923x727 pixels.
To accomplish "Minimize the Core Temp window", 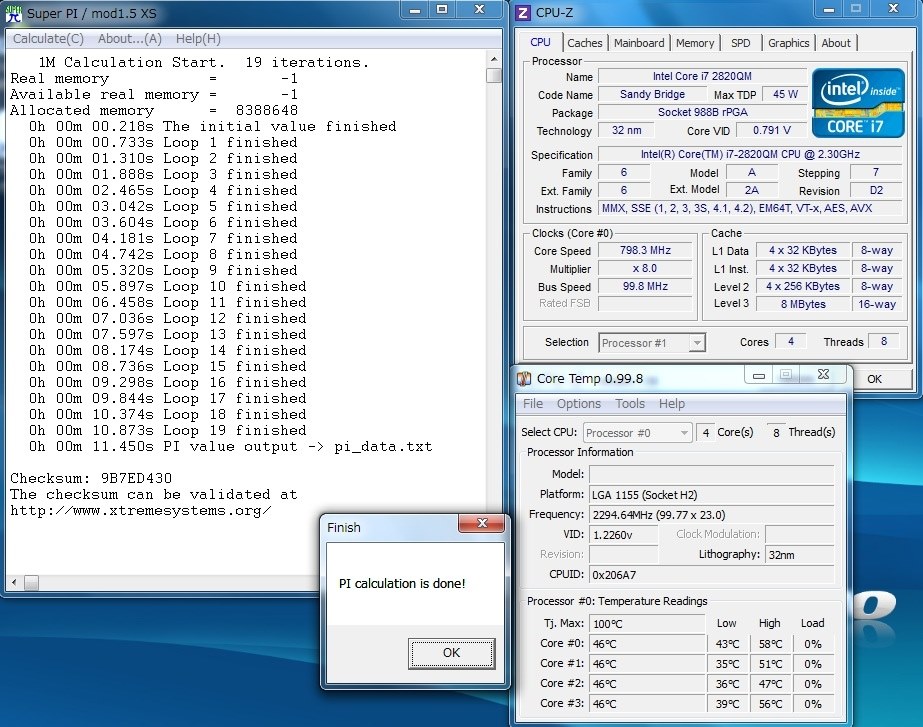I will point(759,375).
